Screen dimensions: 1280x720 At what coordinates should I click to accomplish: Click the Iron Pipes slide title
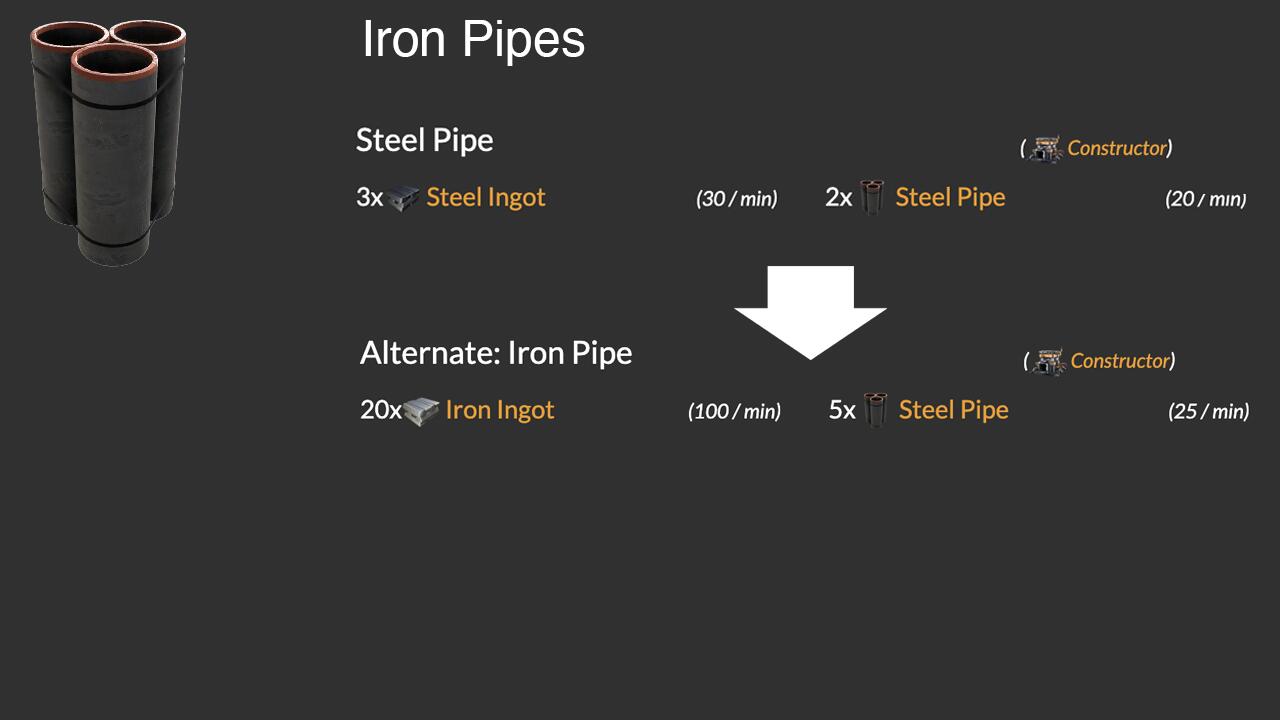(x=473, y=40)
